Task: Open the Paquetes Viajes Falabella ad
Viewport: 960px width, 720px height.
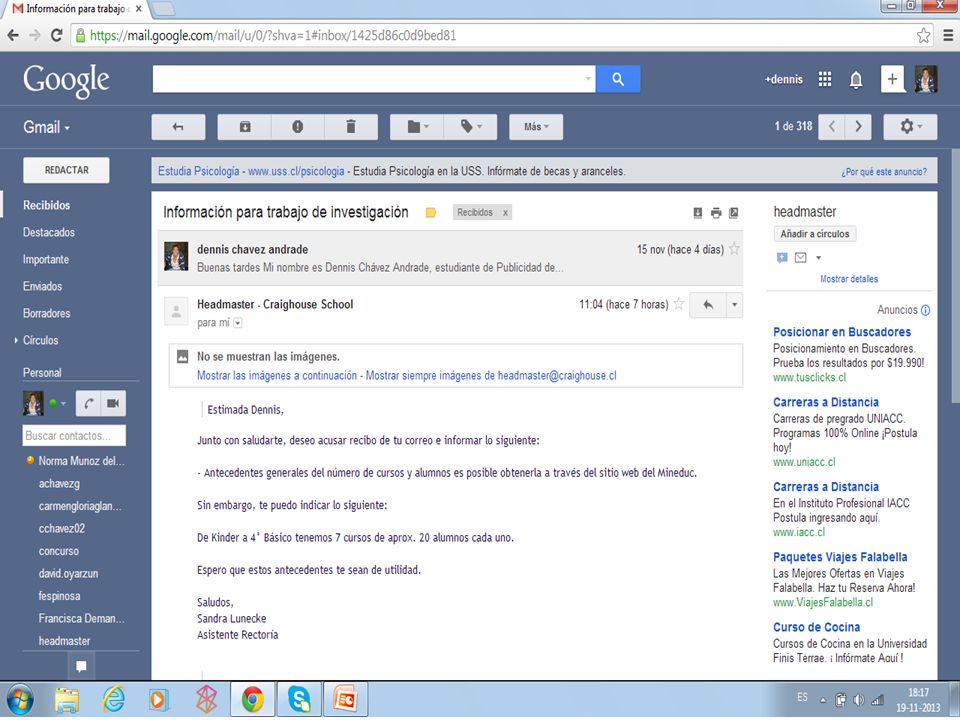Action: 840,557
